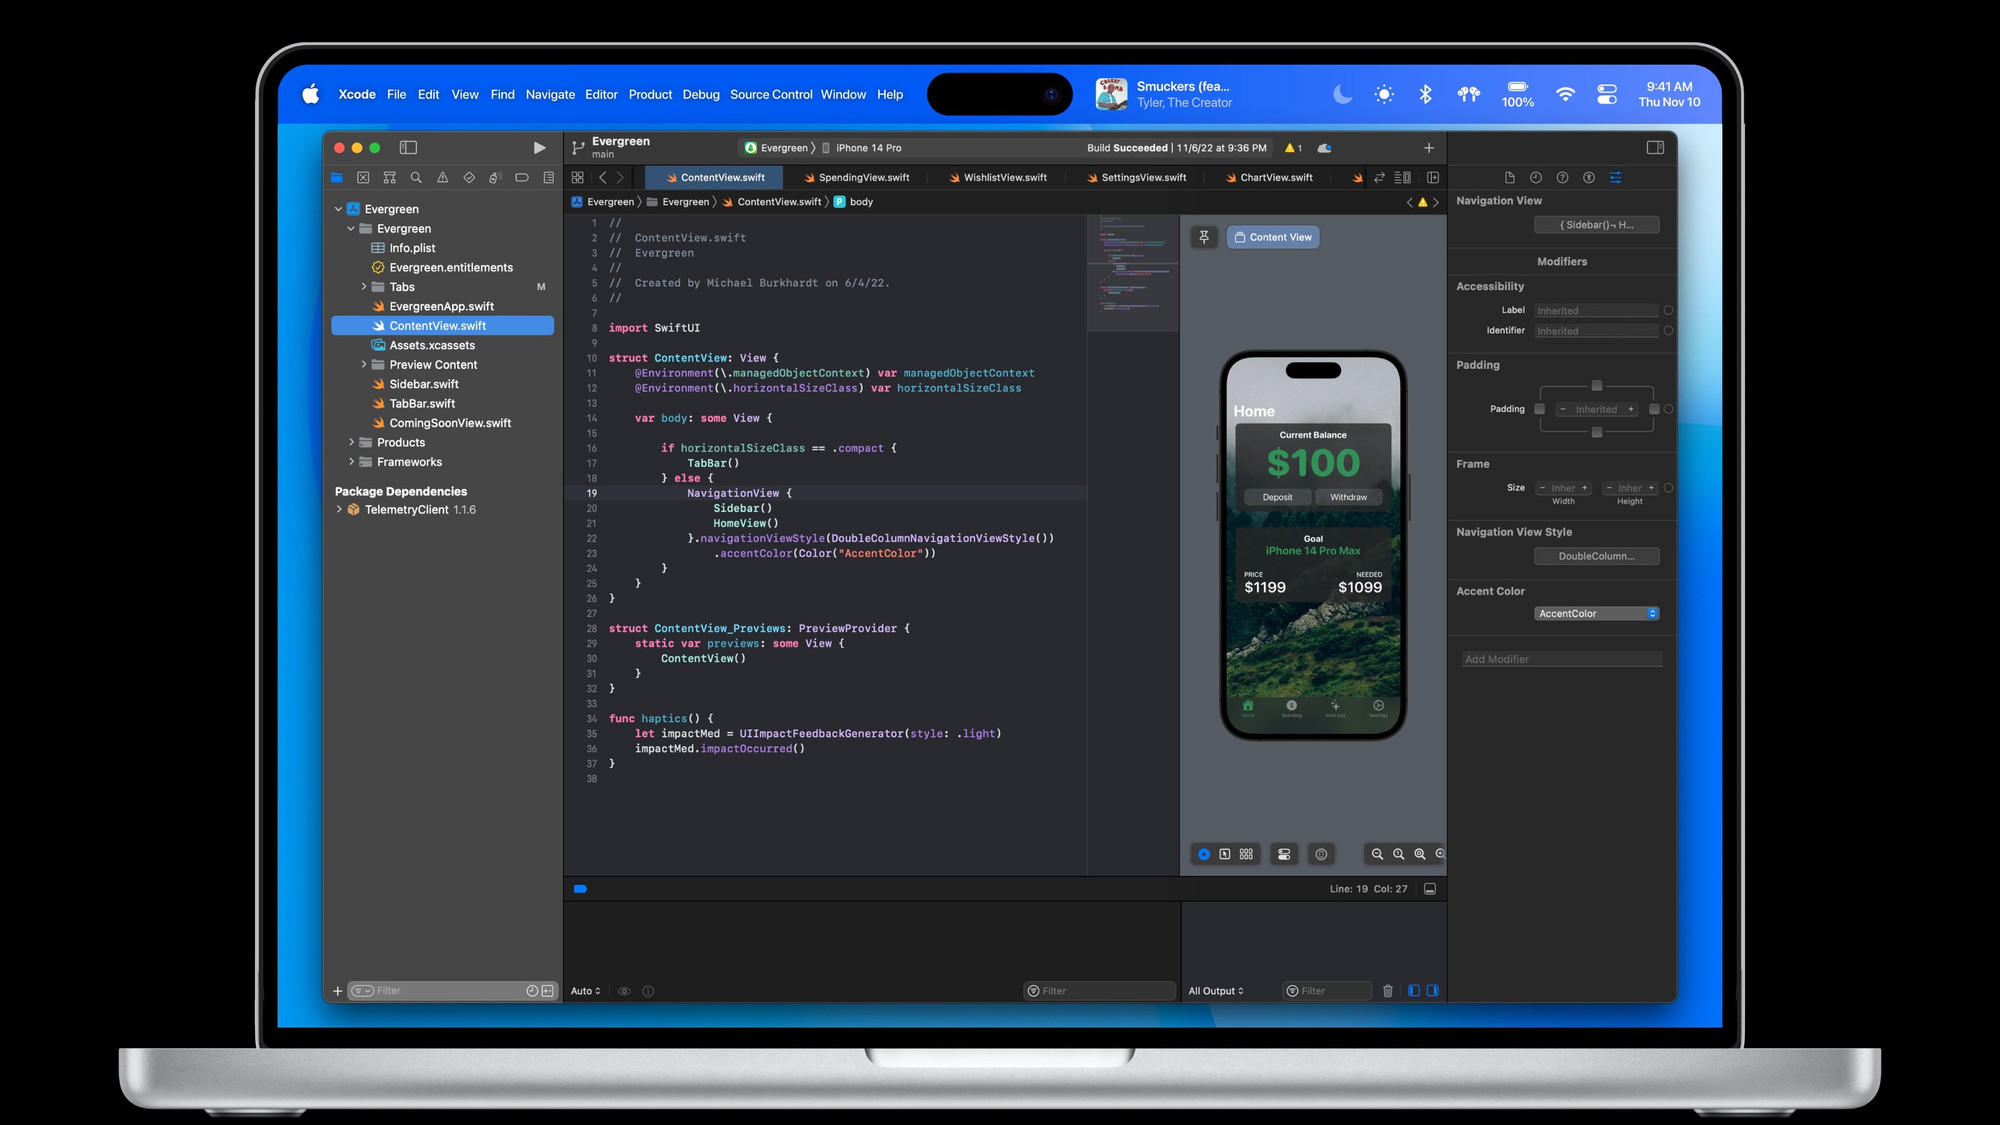Screen dimensions: 2000x1125
Task: Open the Find navigator magnifier icon
Action: coord(416,178)
